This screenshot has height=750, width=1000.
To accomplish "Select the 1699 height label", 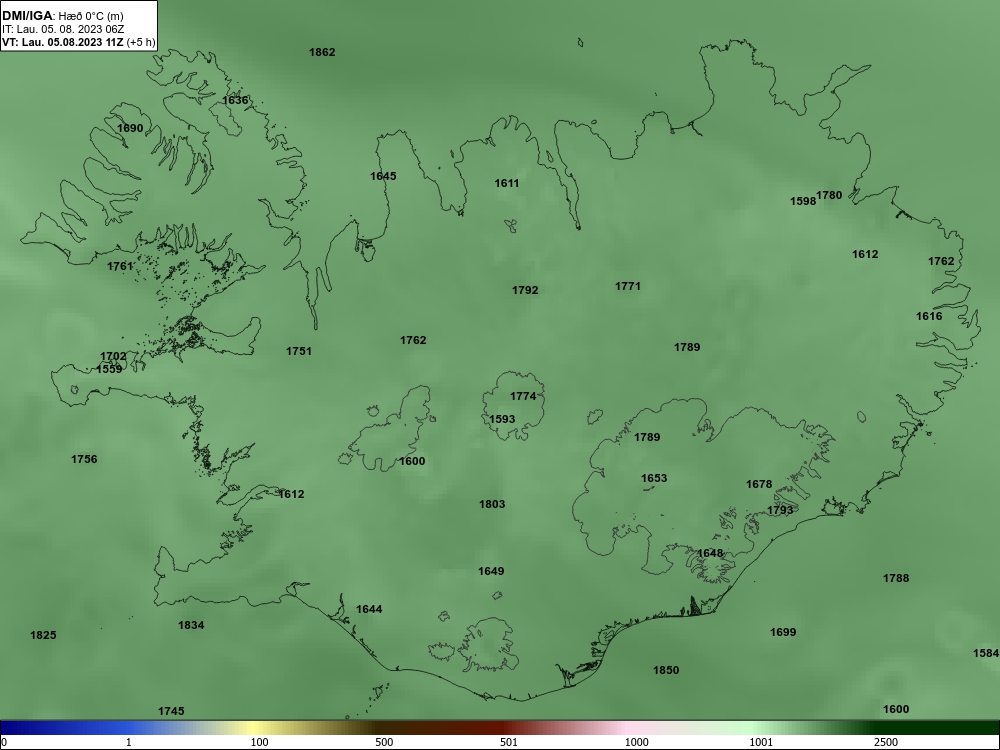I will [x=783, y=632].
